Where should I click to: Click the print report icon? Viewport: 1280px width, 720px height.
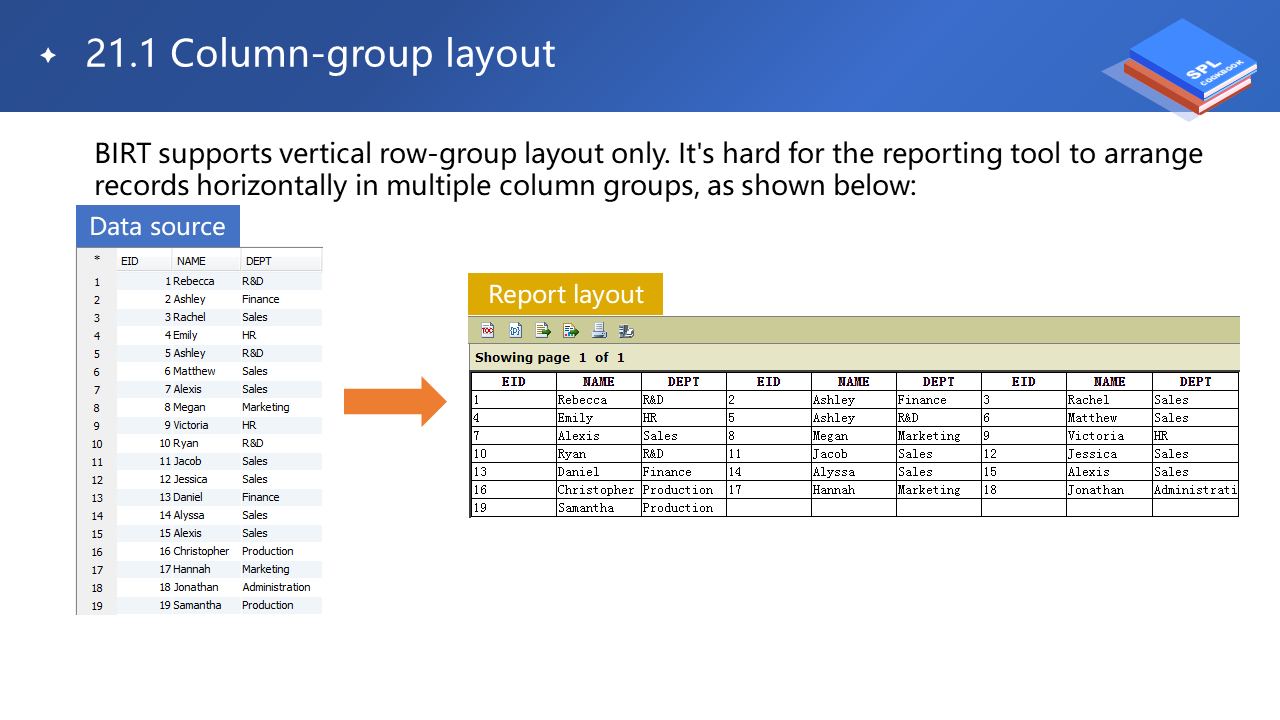(x=599, y=331)
